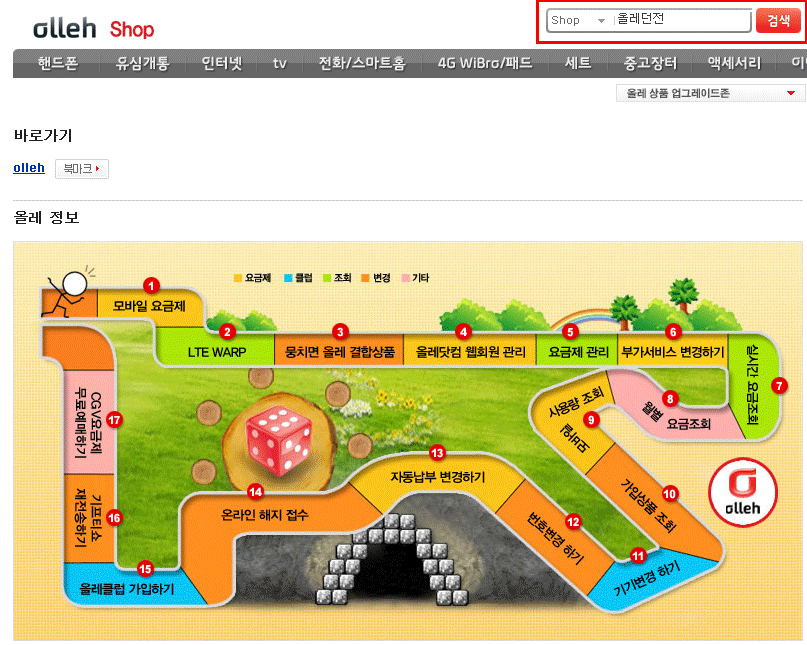Open the tv menu
Viewport: 807px width, 645px height.
point(279,63)
